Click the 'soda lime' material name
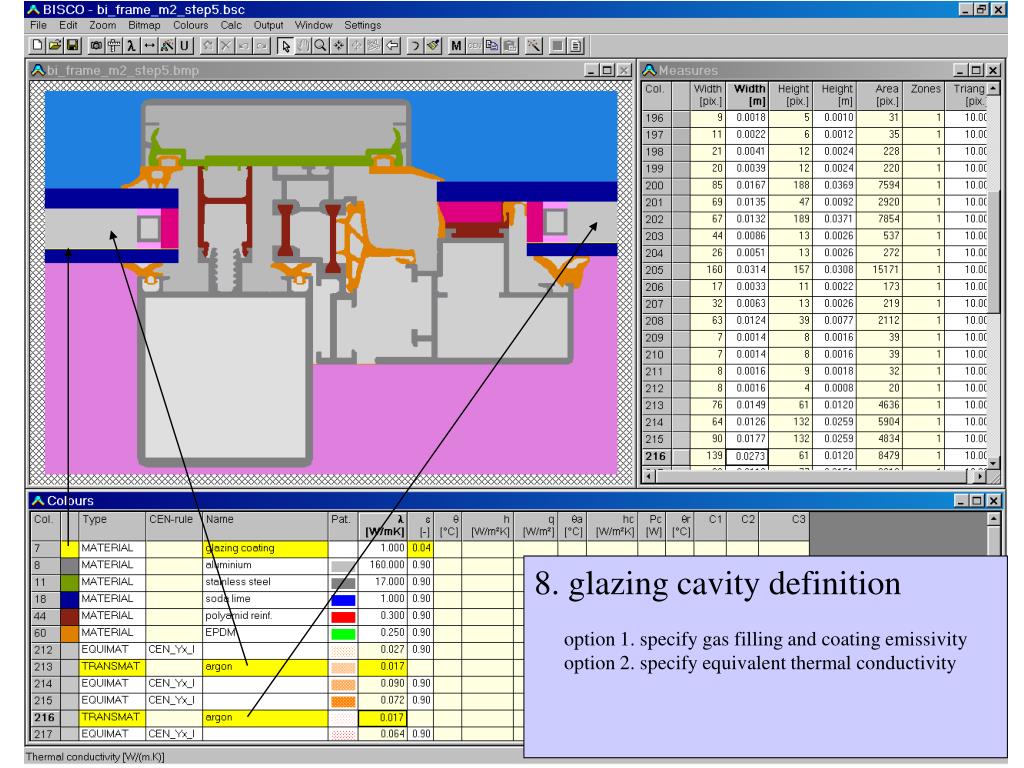 coord(228,599)
